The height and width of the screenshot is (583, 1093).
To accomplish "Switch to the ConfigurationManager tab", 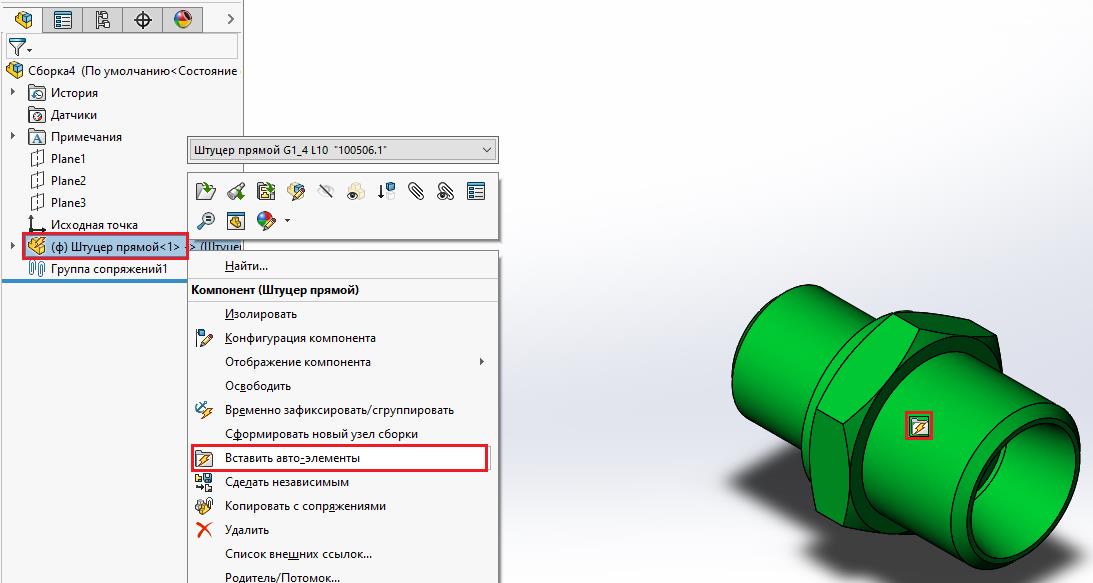I will pyautogui.click(x=102, y=20).
